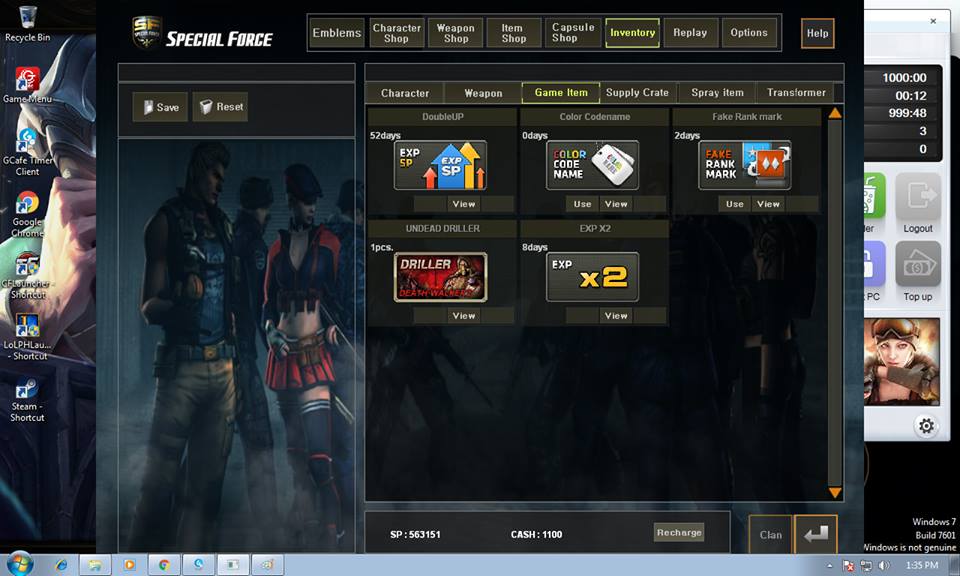Open the Character Shop

pos(397,32)
